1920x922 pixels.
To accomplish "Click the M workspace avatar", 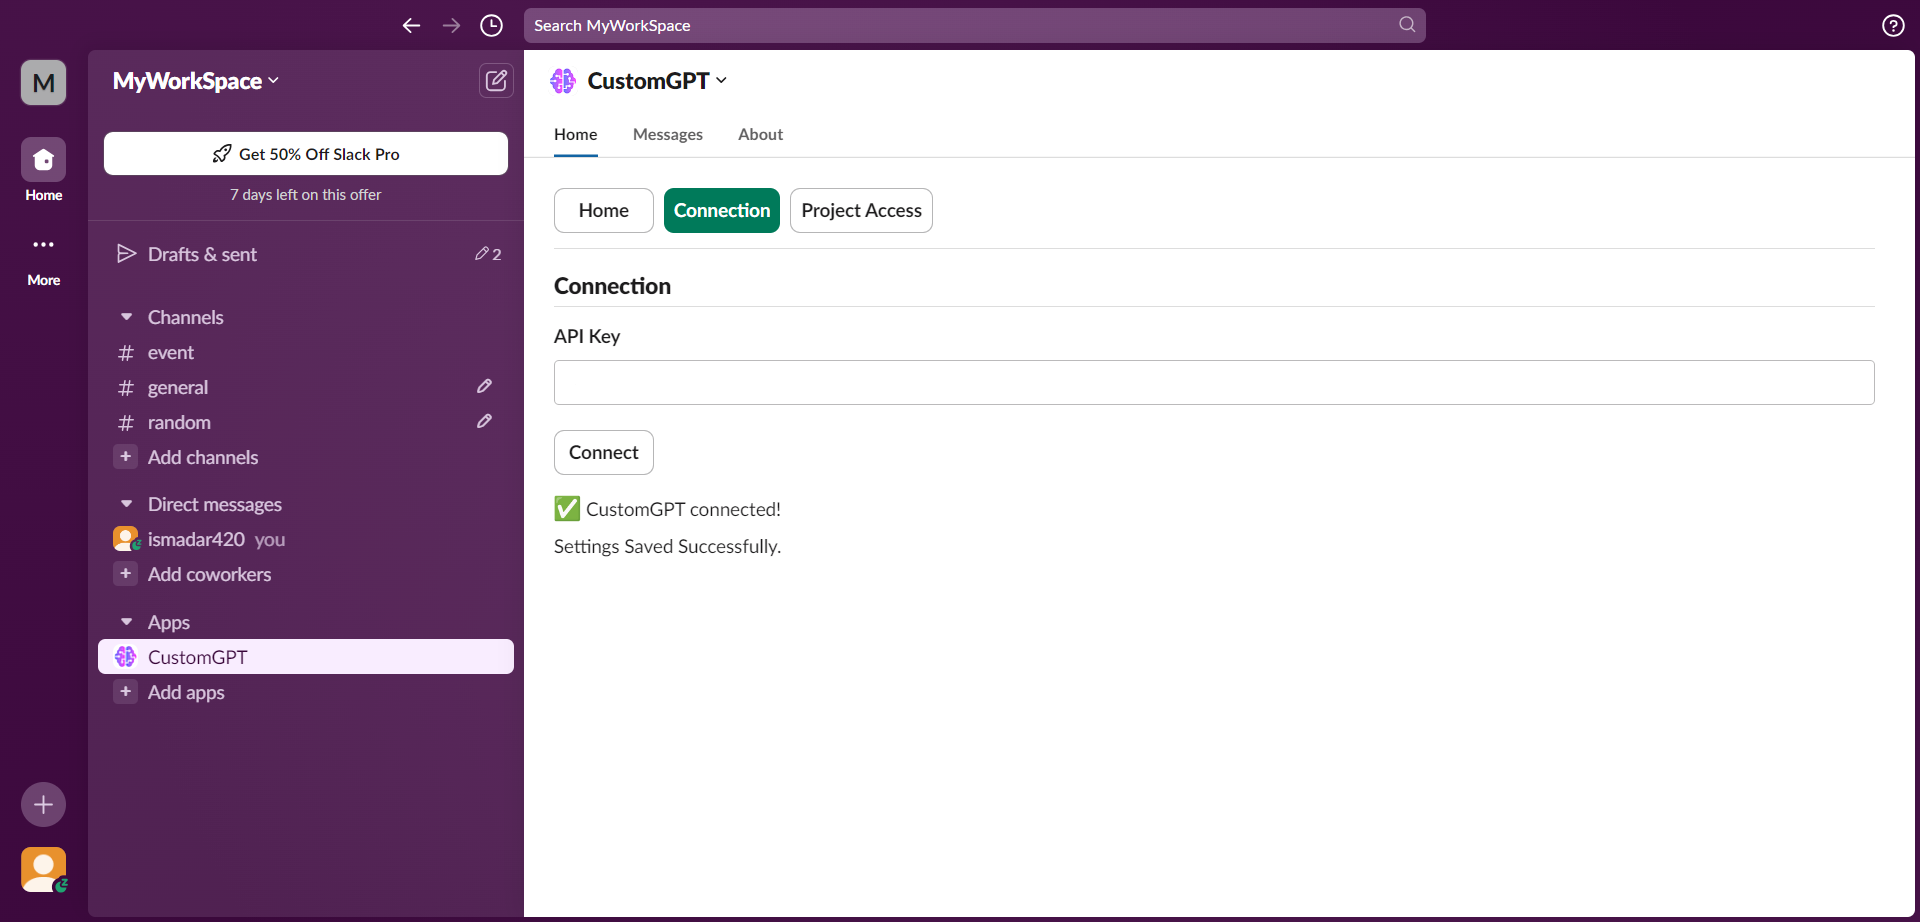I will tap(43, 82).
